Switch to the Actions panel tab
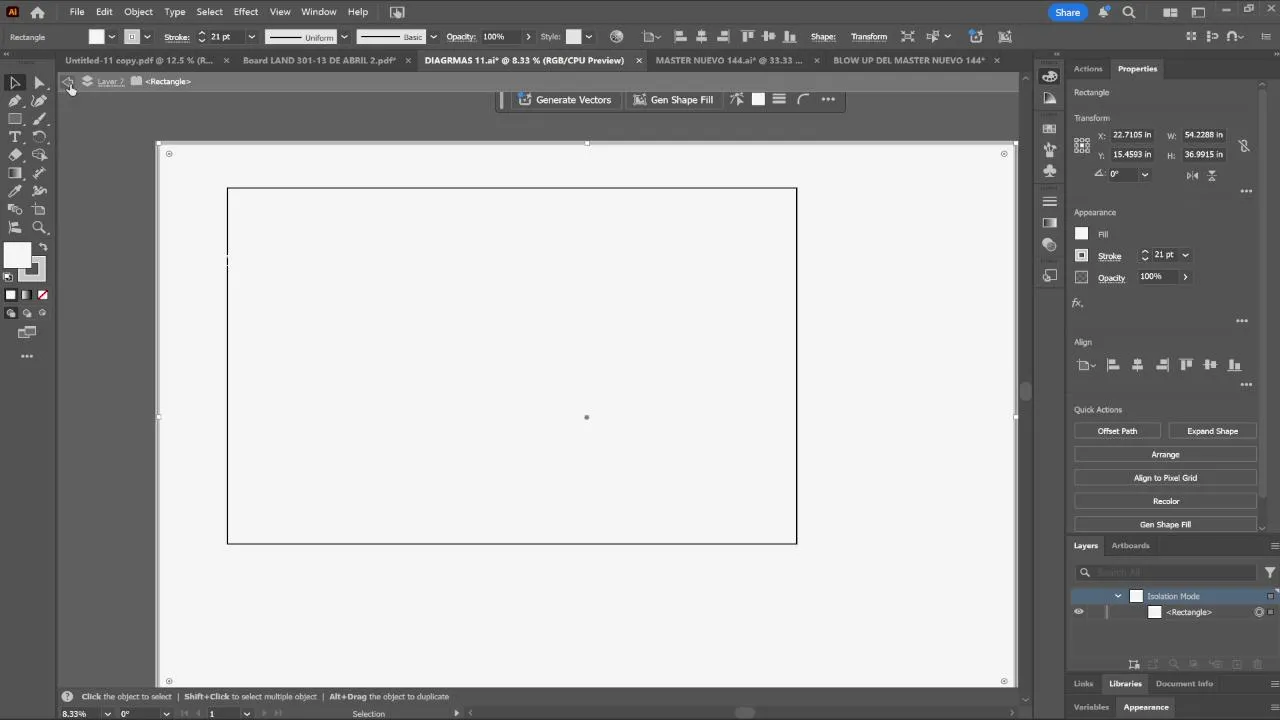Screen dimensions: 1280x720 pyautogui.click(x=1088, y=69)
